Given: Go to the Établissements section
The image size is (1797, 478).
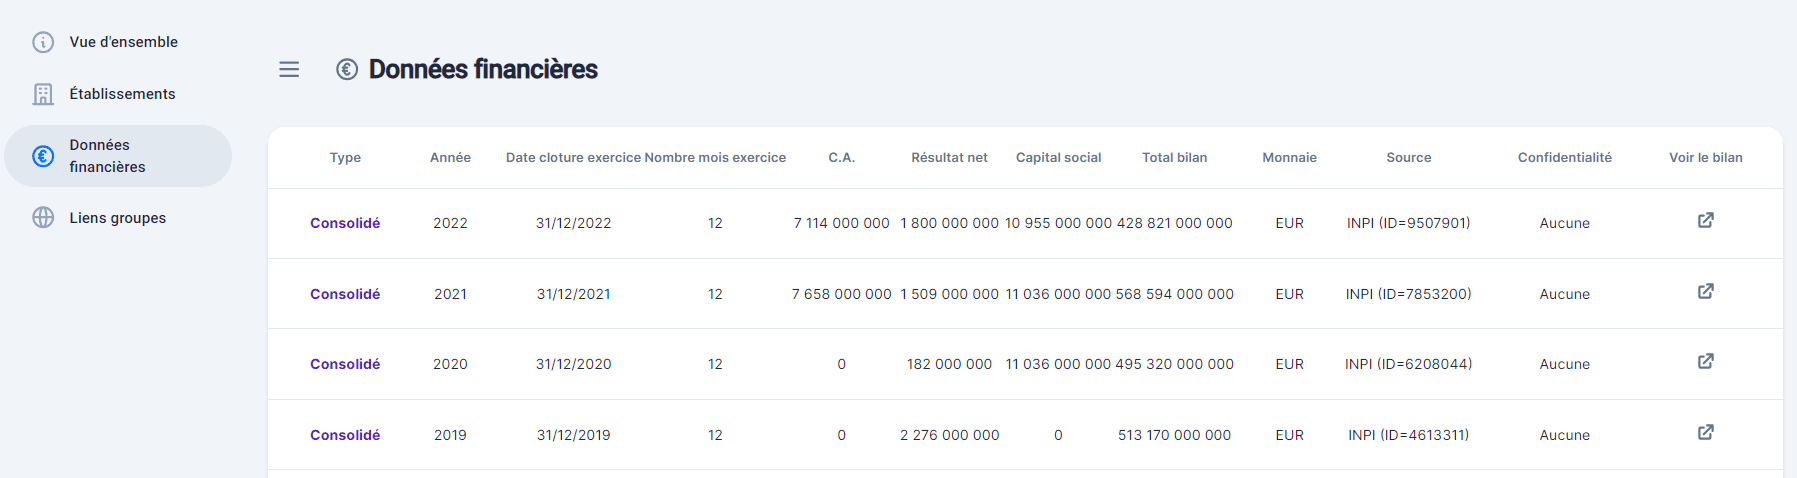Looking at the screenshot, I should 118,94.
